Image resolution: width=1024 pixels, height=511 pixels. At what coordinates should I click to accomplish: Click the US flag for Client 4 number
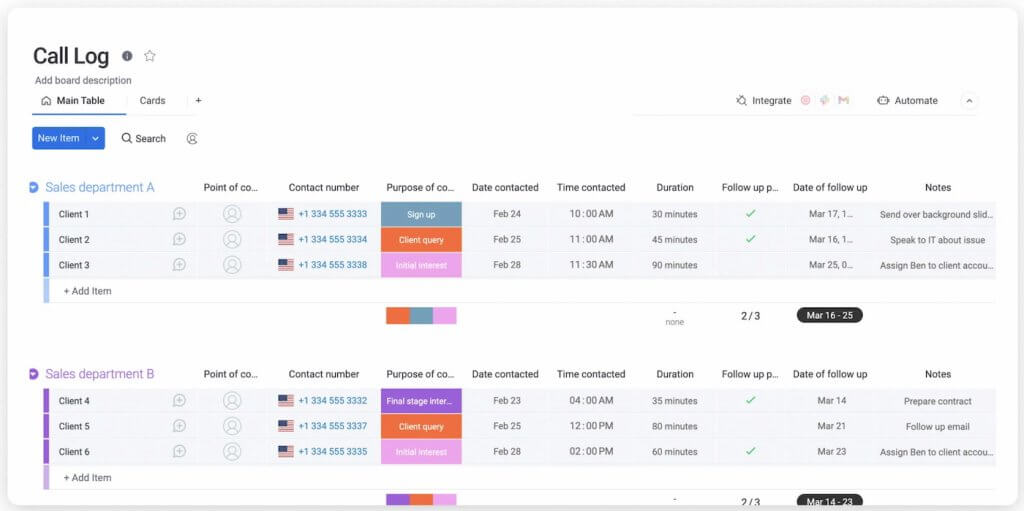tap(285, 401)
